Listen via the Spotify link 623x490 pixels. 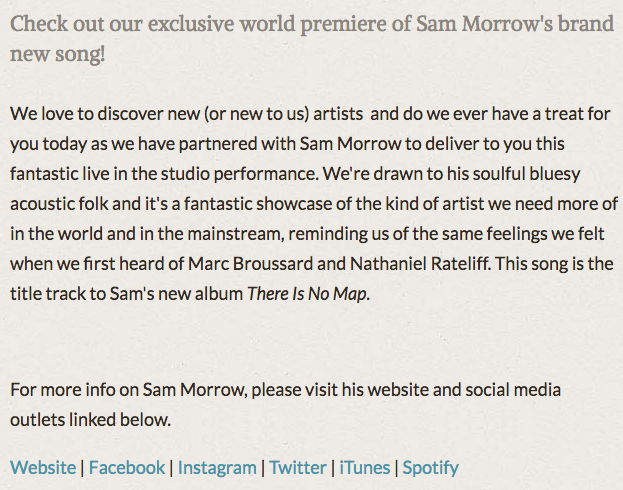[x=431, y=467]
